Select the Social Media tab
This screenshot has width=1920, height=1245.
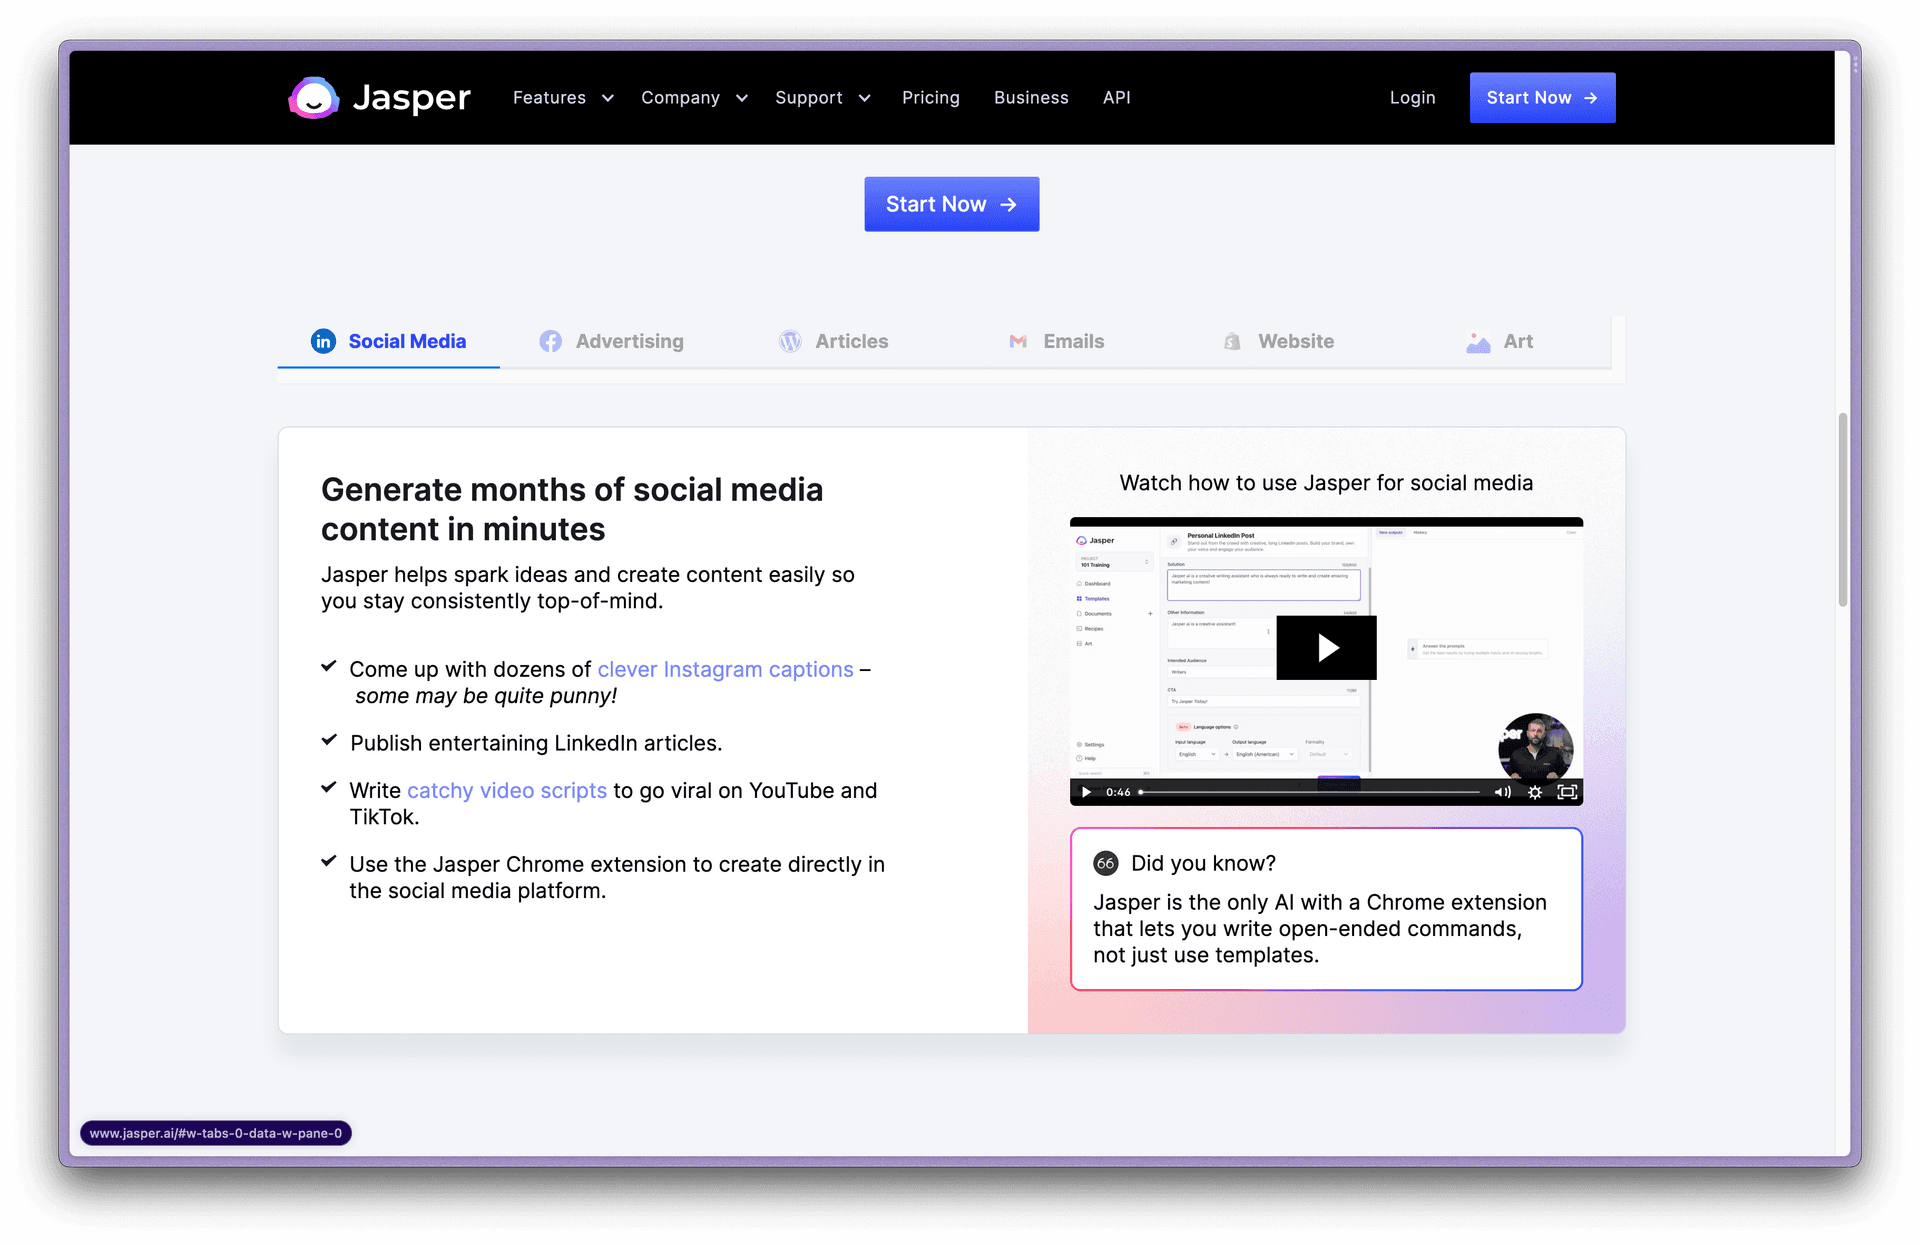[x=388, y=342]
